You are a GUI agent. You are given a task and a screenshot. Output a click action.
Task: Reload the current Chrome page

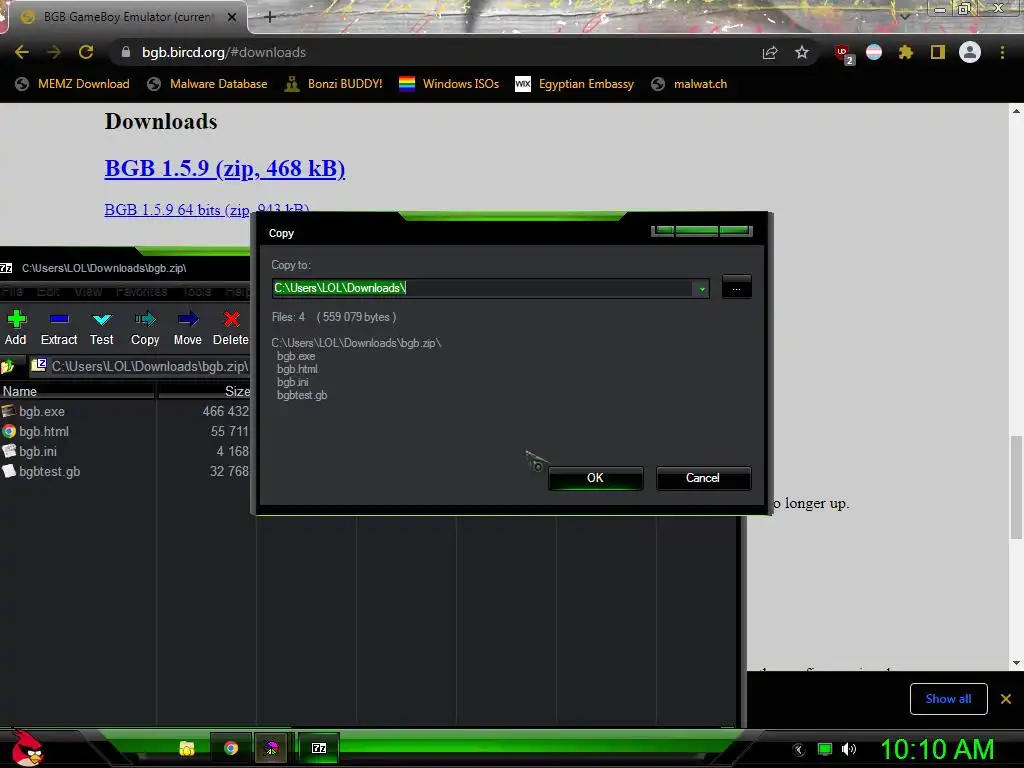point(86,52)
